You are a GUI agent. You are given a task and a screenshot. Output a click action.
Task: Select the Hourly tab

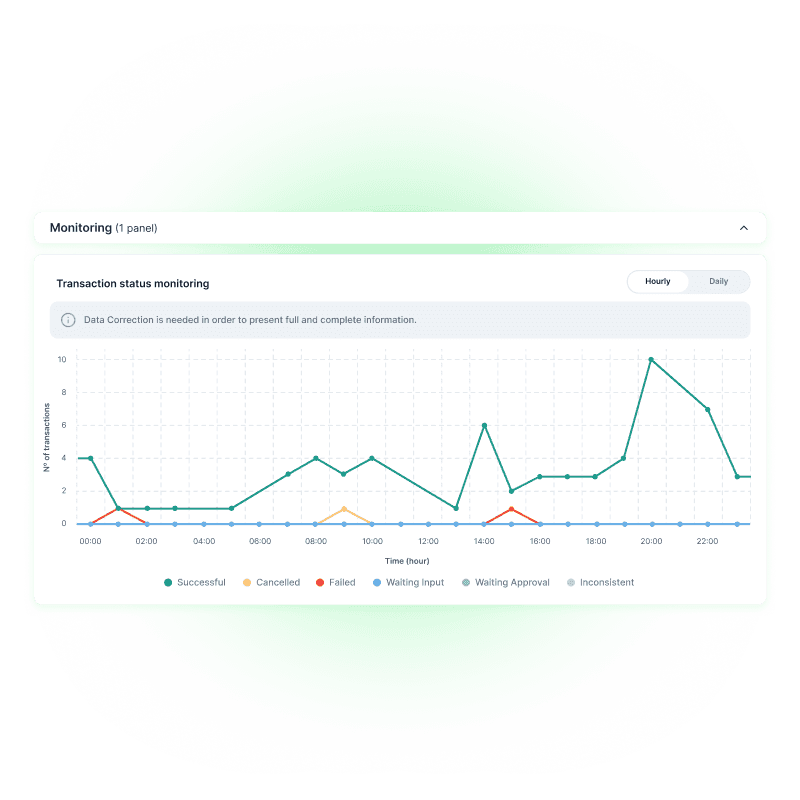[x=657, y=281]
